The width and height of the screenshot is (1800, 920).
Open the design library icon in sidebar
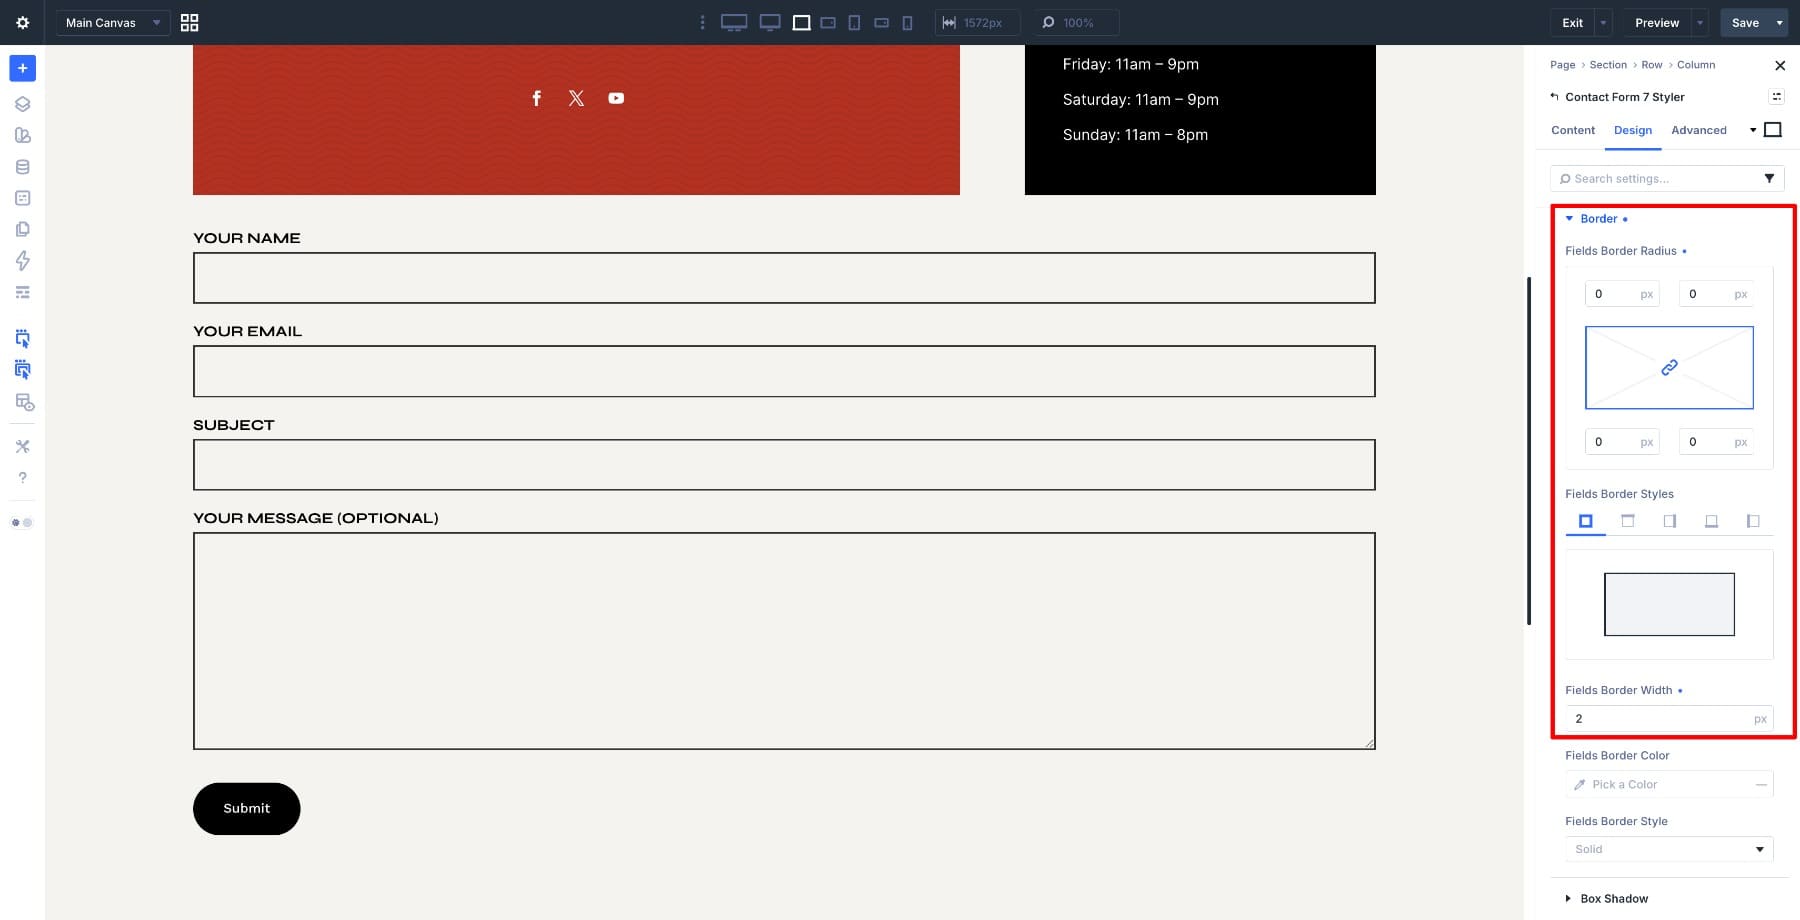22,135
